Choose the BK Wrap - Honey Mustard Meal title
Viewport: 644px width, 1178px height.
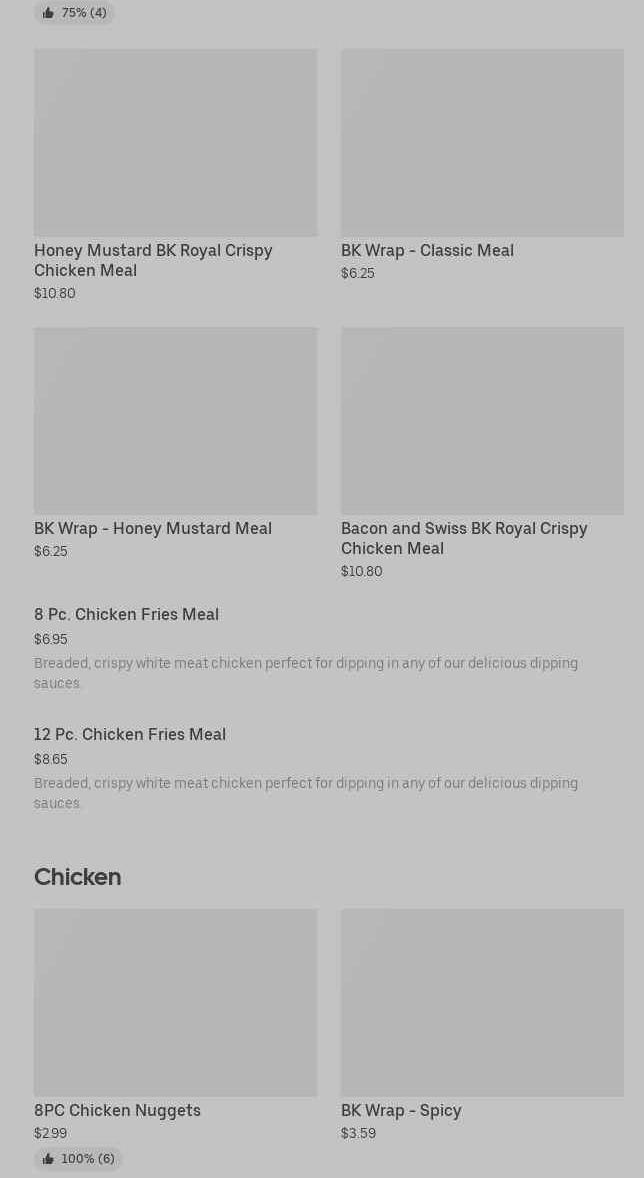click(153, 528)
